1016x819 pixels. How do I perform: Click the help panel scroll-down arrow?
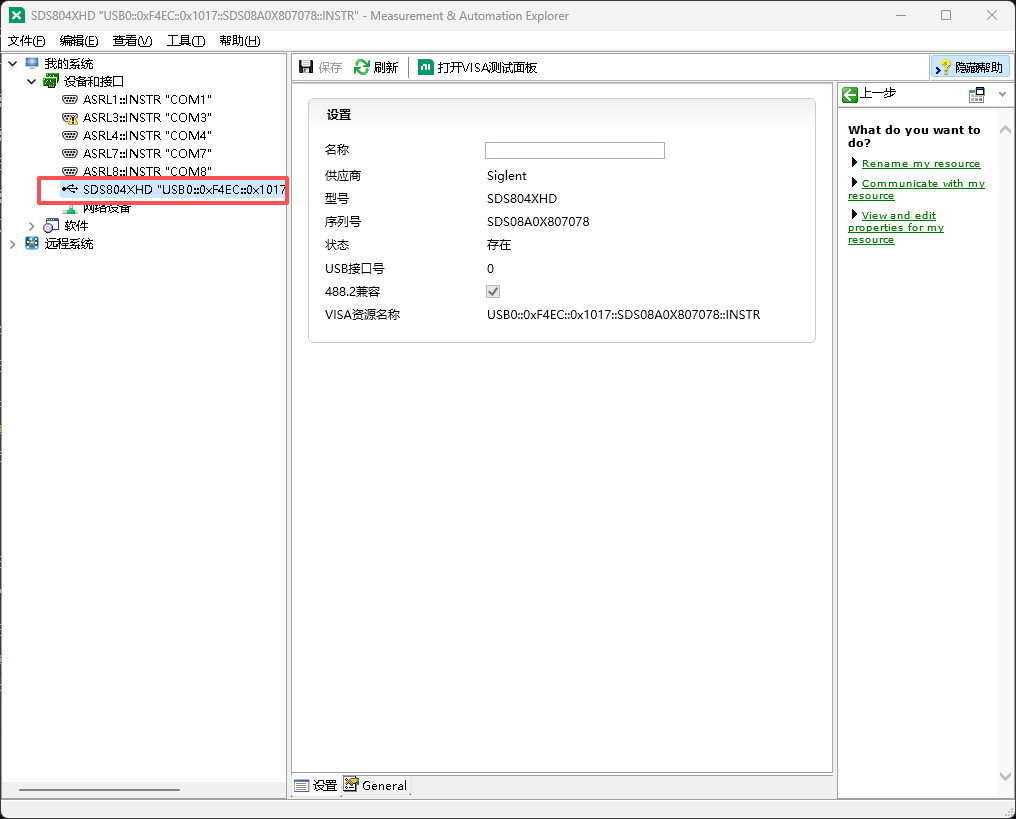pos(1005,776)
